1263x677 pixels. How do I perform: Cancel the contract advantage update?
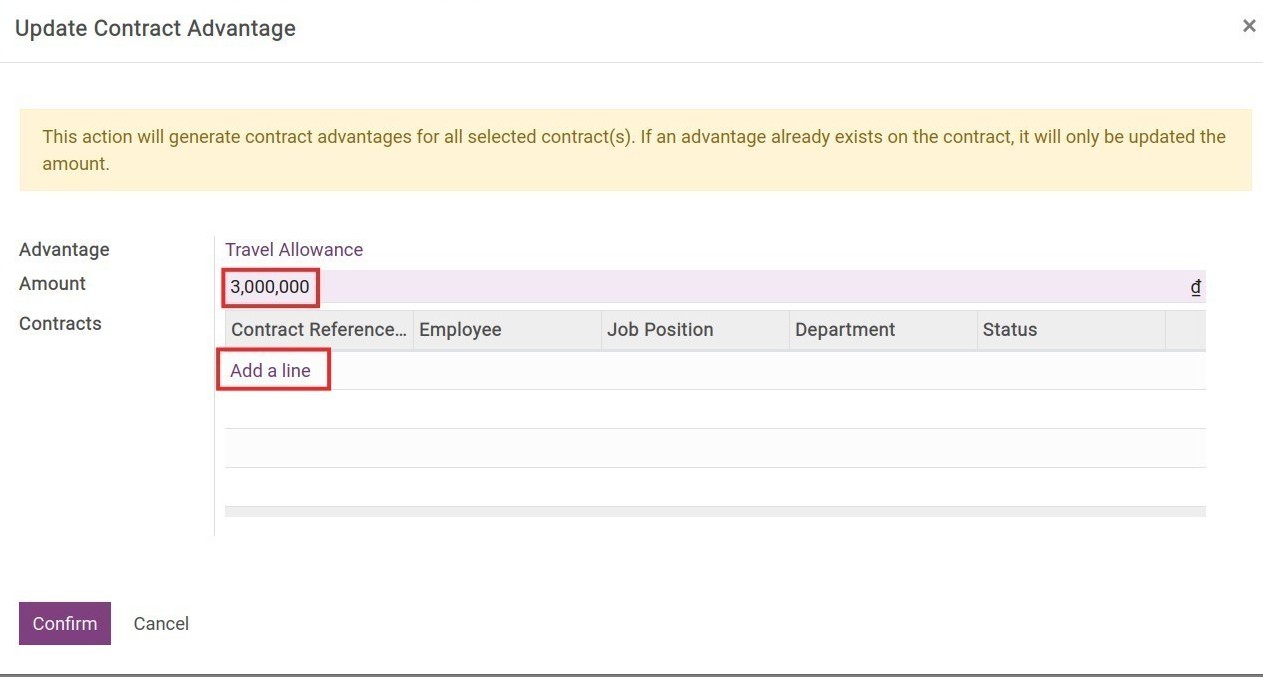pos(161,623)
